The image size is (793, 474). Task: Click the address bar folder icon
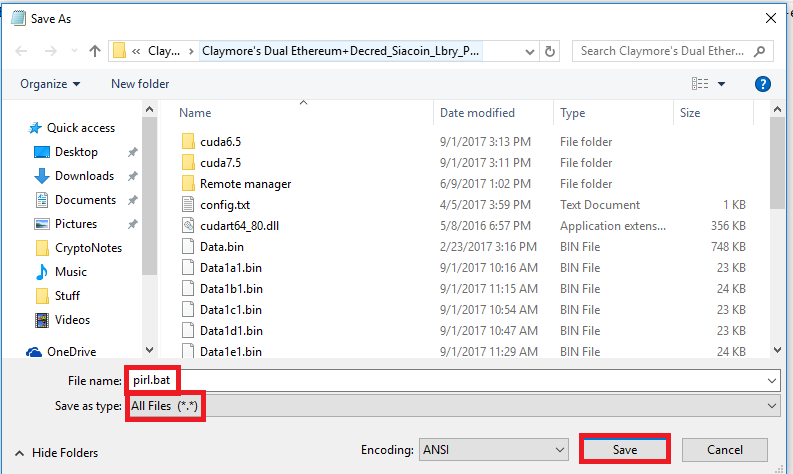(119, 51)
